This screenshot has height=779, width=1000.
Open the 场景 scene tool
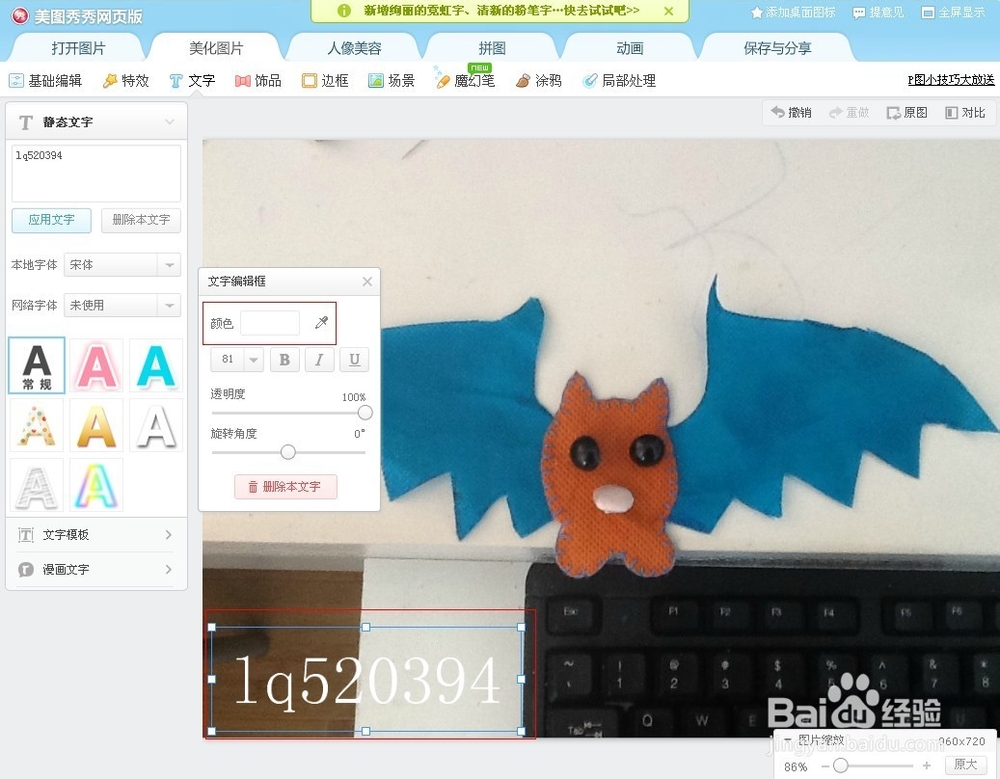(x=392, y=80)
